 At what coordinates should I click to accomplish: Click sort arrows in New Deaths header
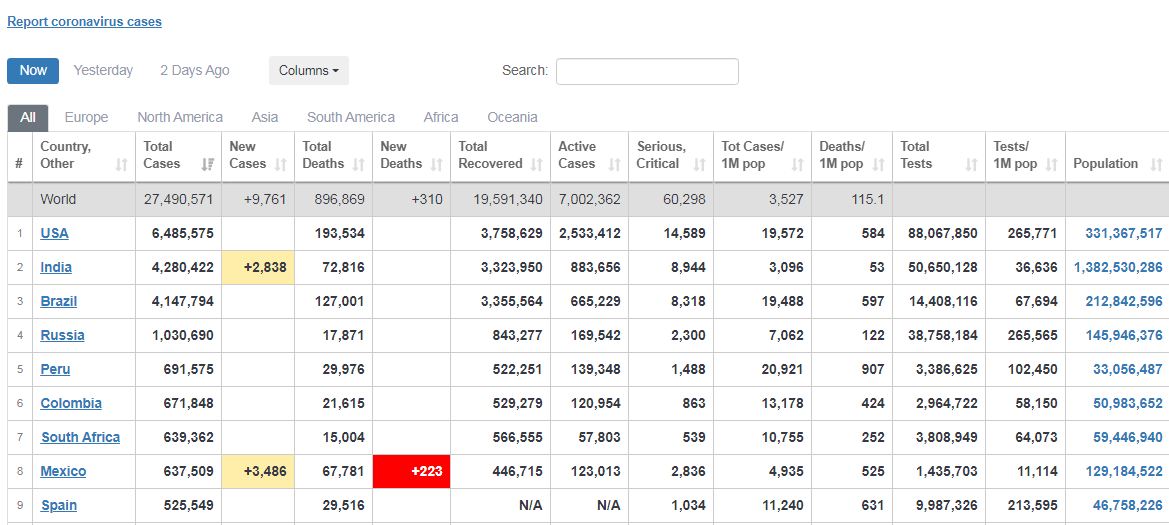click(438, 165)
